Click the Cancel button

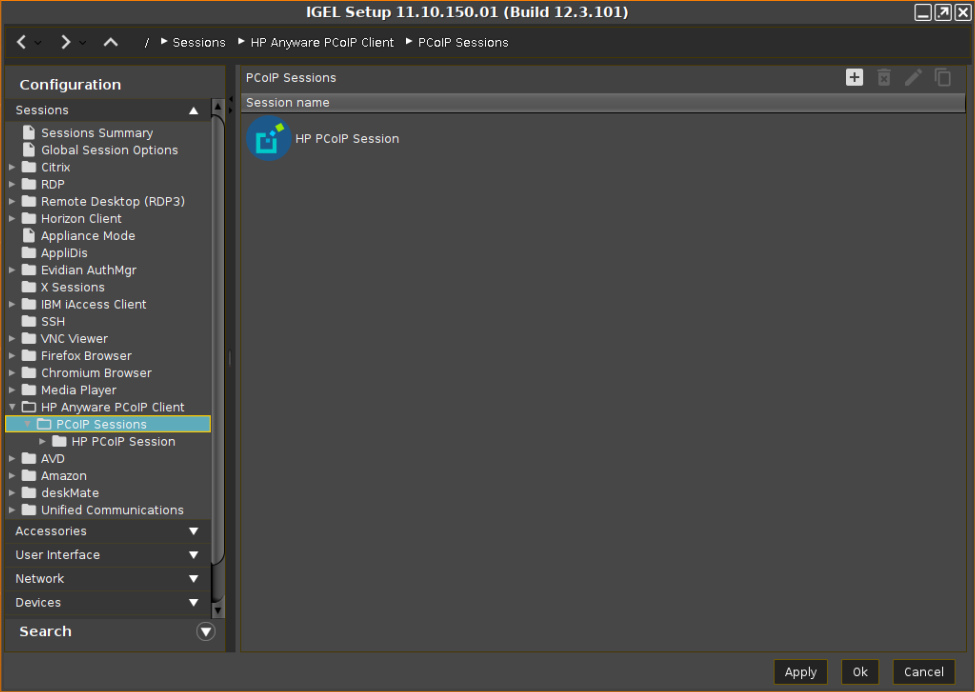coord(923,672)
